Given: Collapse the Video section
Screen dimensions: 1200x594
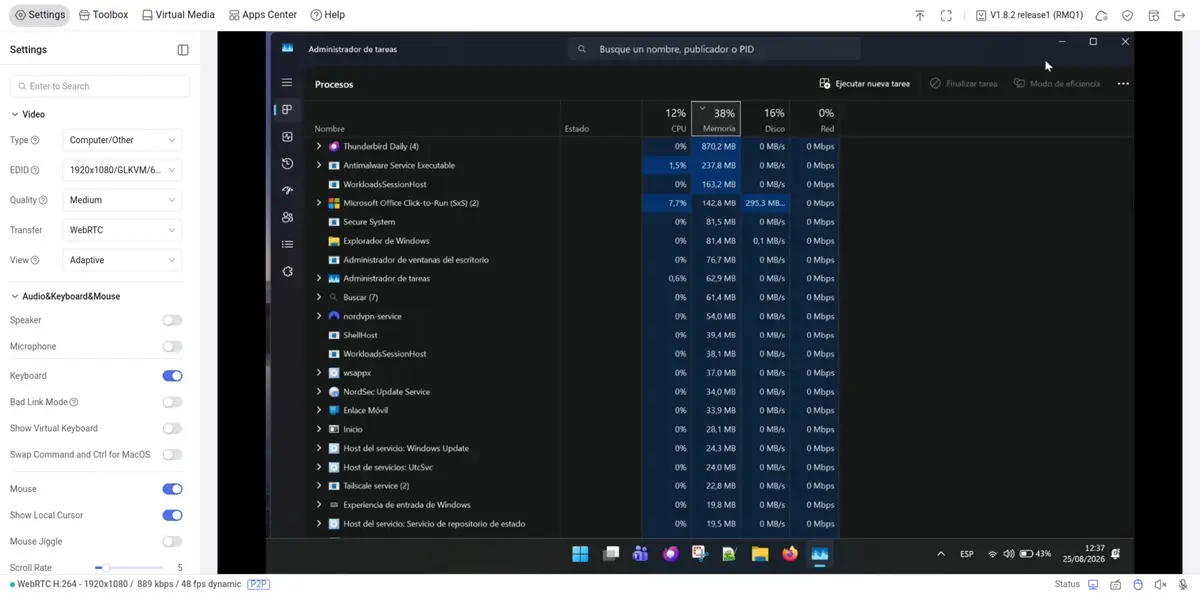Looking at the screenshot, I should coord(28,114).
